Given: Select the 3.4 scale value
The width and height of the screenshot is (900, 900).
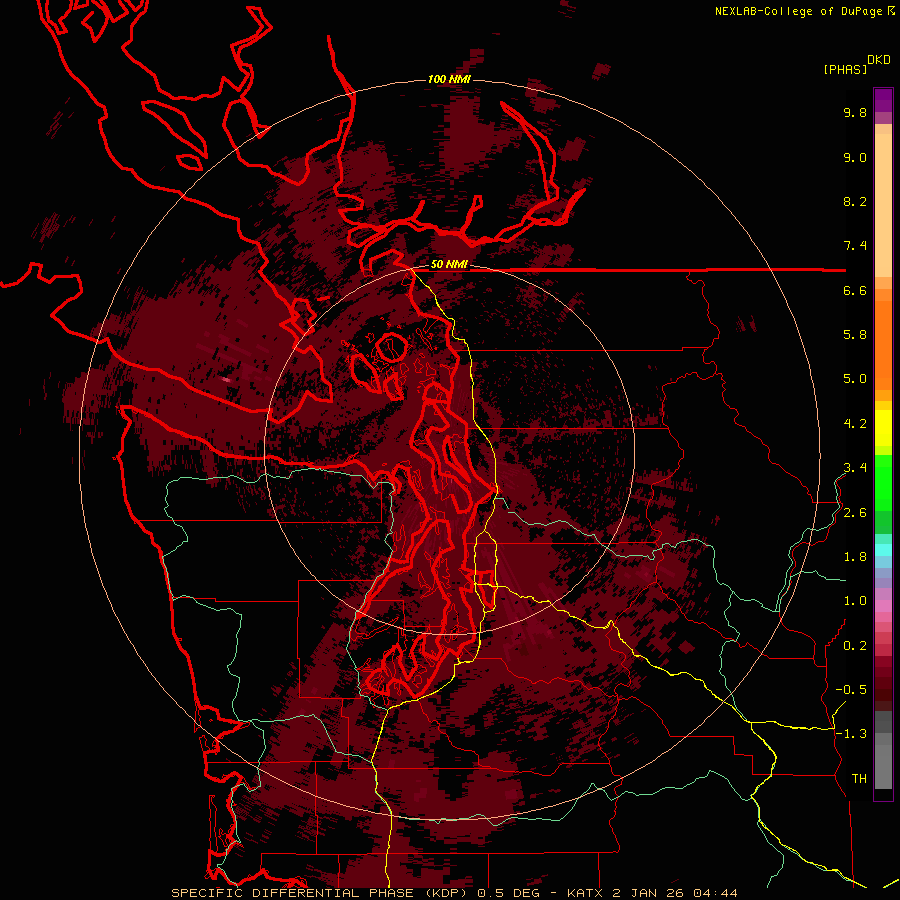Looking at the screenshot, I should coord(855,467).
